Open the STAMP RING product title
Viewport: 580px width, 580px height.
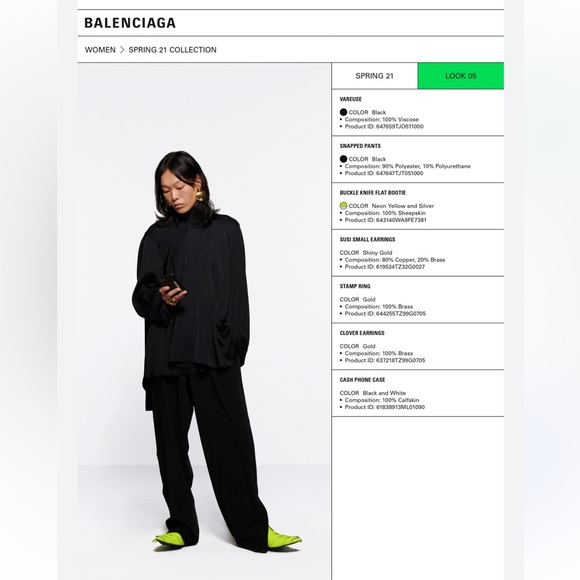355,286
